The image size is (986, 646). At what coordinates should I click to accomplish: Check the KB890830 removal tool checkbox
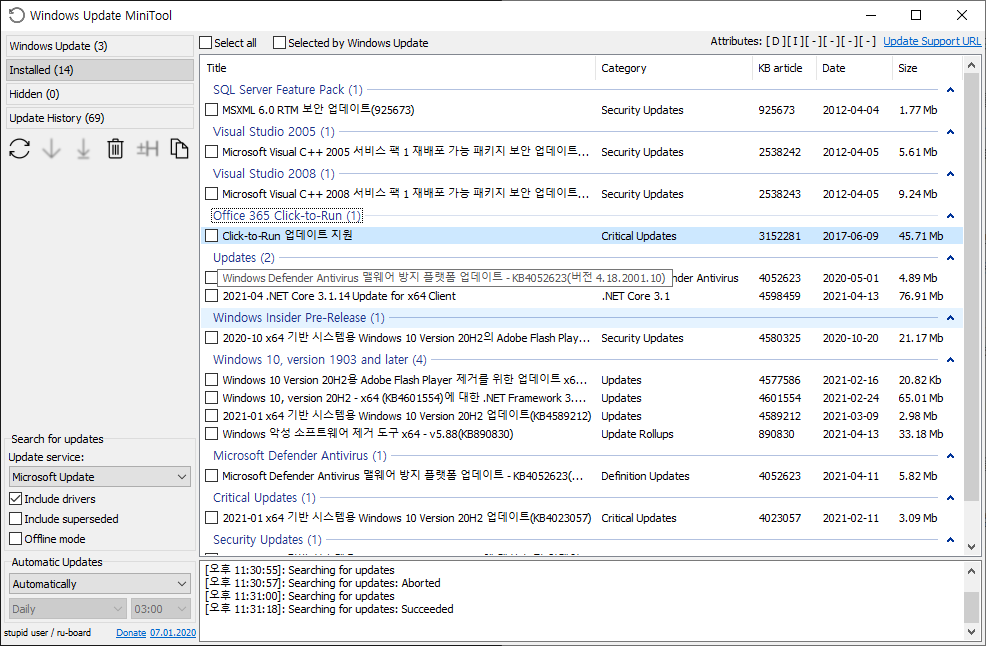coord(212,434)
